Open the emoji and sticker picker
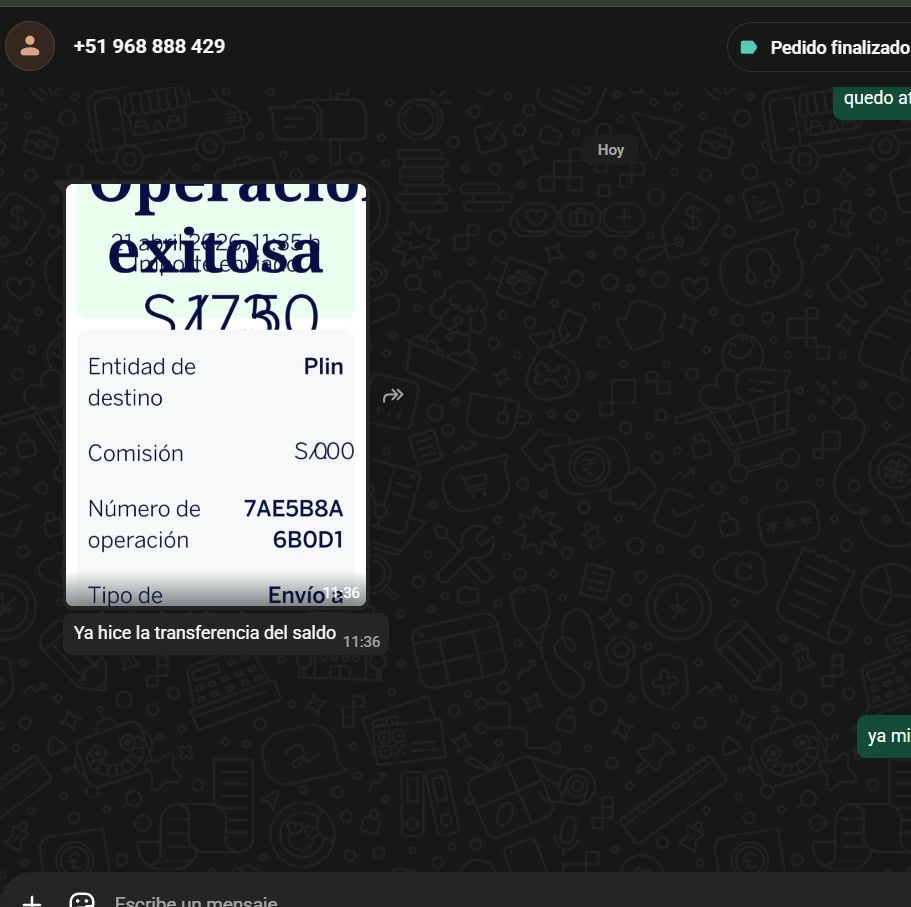Viewport: 911px width, 907px height. [82, 901]
